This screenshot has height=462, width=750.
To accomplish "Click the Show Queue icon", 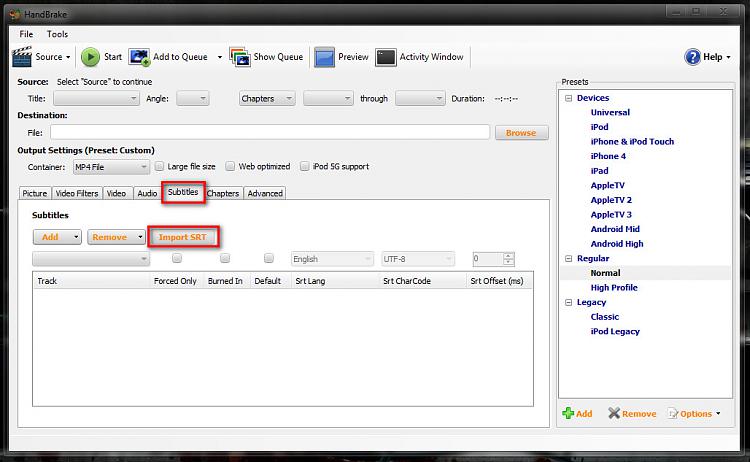I will [240, 57].
